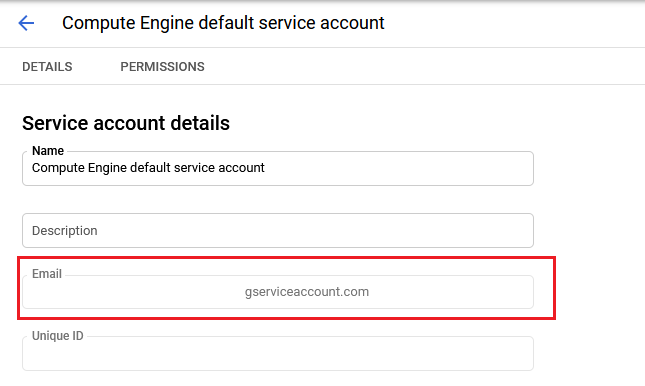Viewport: 645px width, 386px height.
Task: Click the page title 'Compute Engine default service account'
Action: (223, 23)
